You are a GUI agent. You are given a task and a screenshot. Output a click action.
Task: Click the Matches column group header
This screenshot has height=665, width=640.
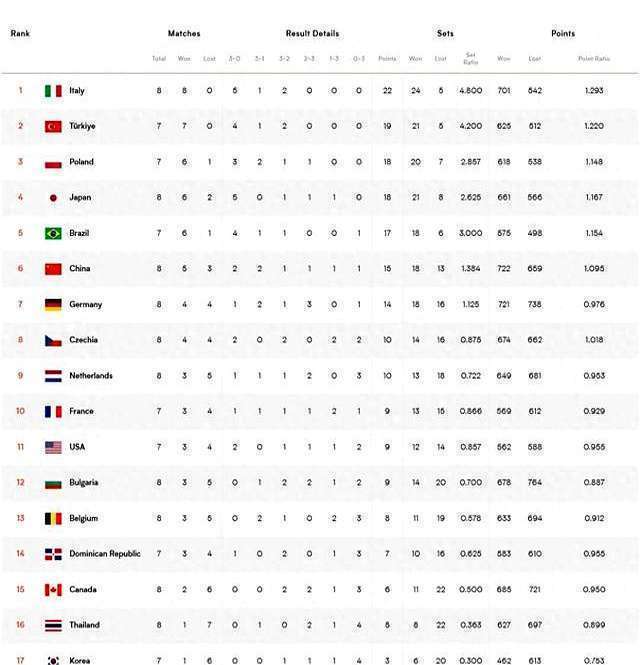point(184,34)
